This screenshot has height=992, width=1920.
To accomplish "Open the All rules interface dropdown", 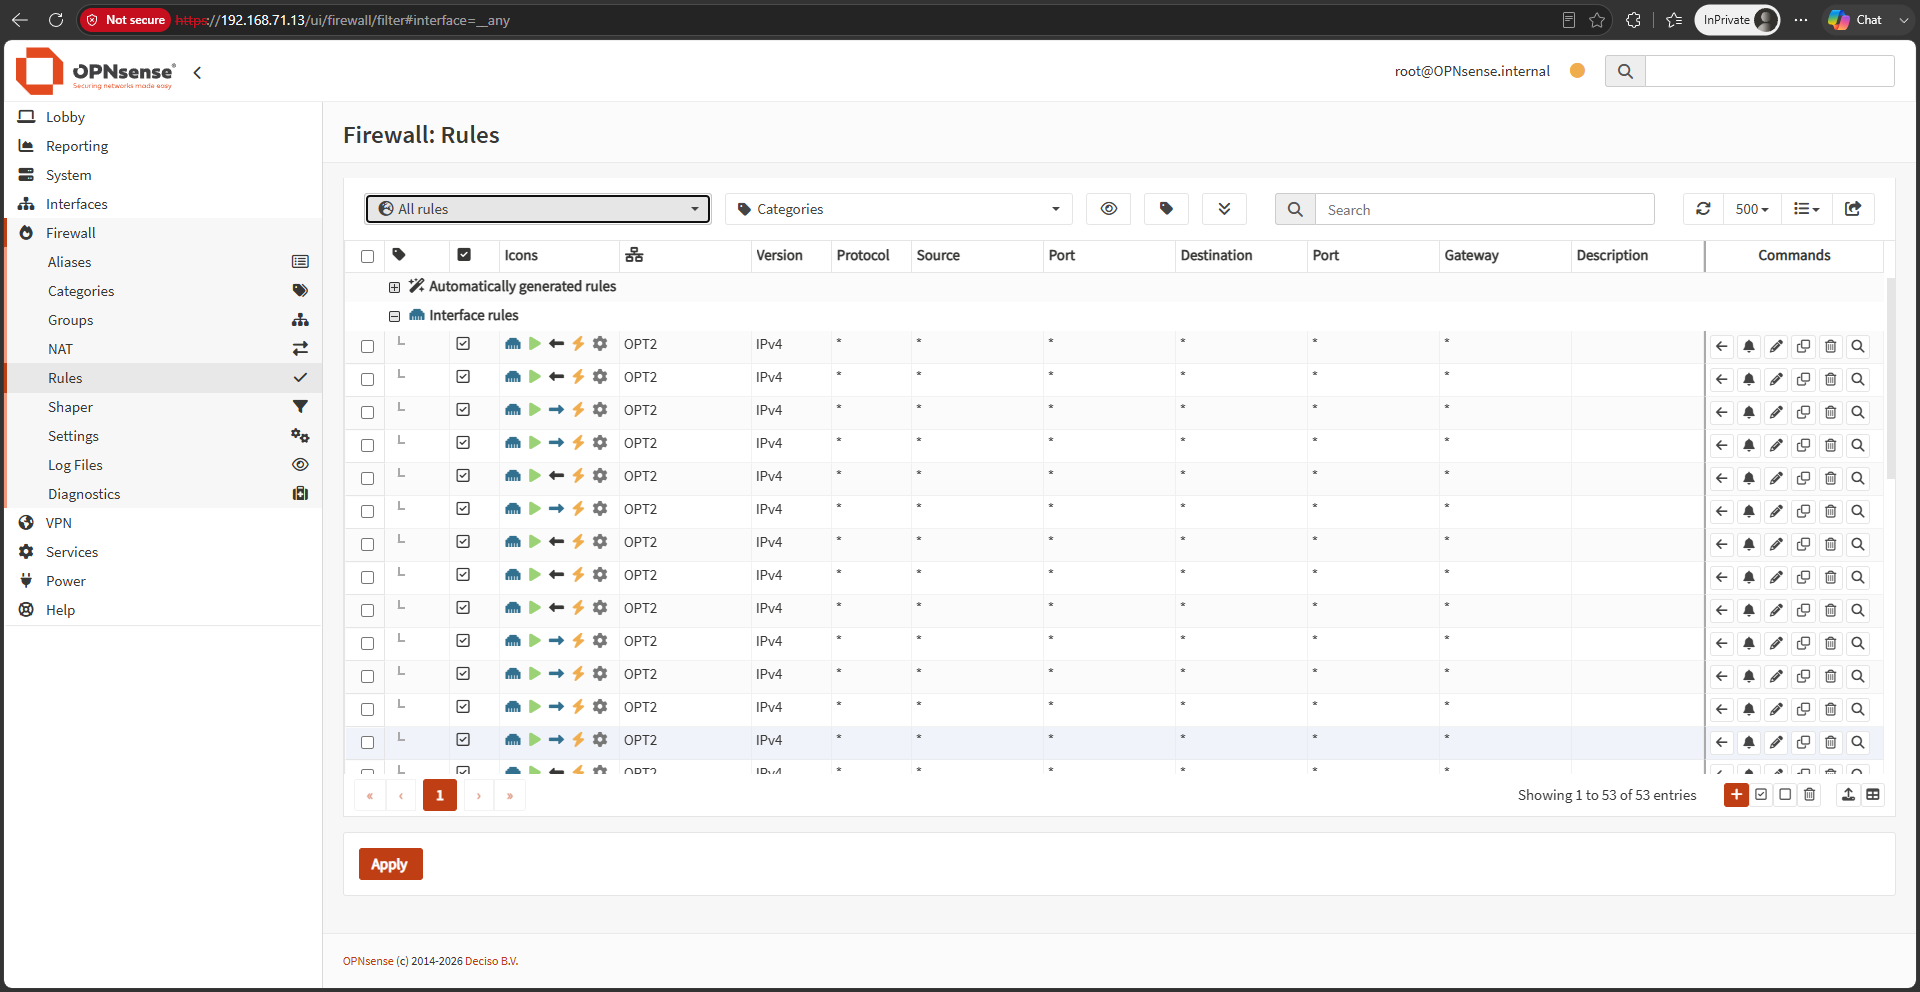I will [538, 209].
